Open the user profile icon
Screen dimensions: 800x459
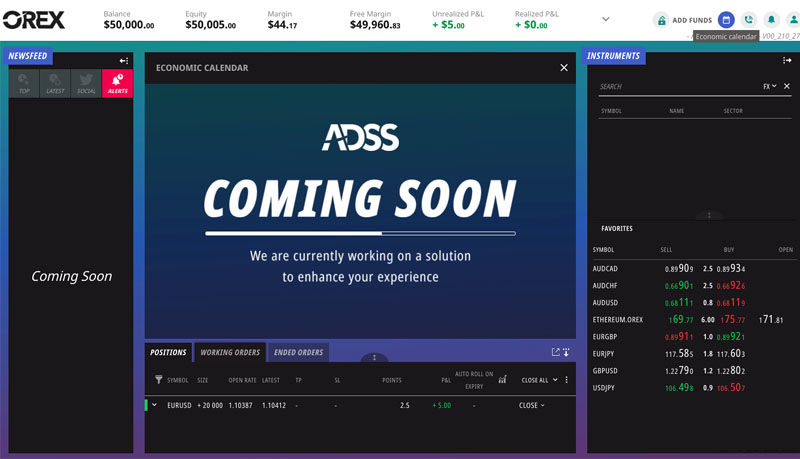(x=793, y=20)
